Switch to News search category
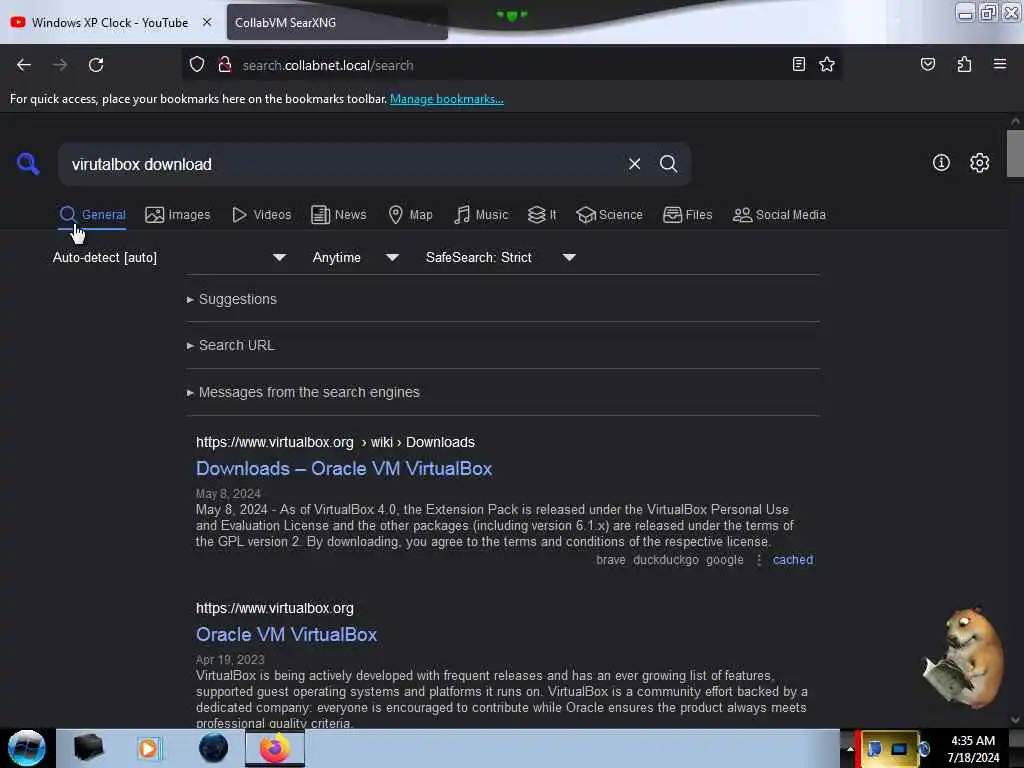The height and width of the screenshot is (768, 1024). click(x=338, y=215)
